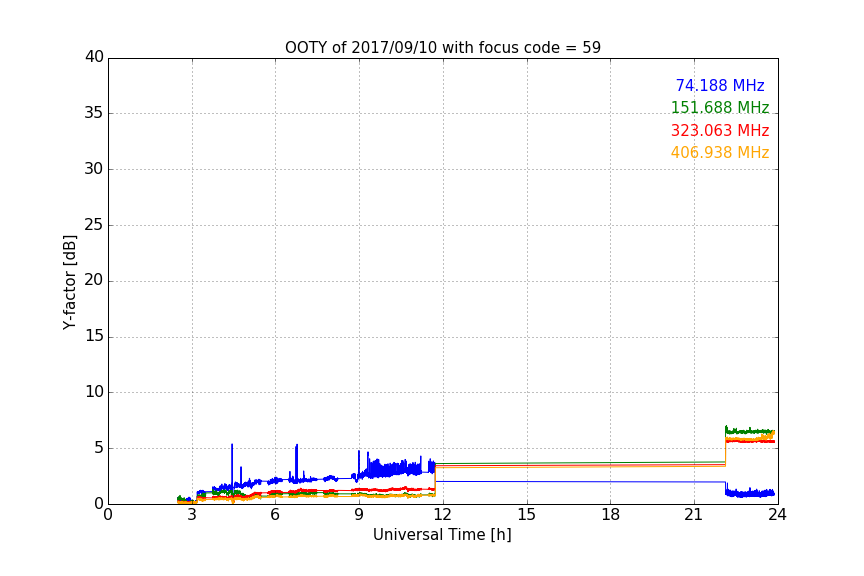Click the x-axis tick label 12

(x=442, y=515)
